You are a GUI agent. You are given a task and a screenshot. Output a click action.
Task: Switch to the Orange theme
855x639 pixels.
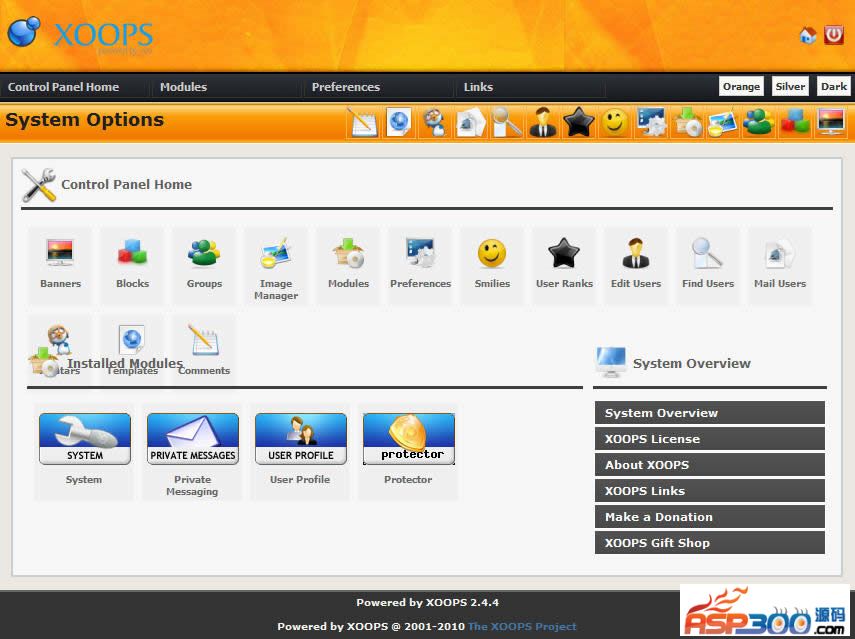click(x=741, y=86)
